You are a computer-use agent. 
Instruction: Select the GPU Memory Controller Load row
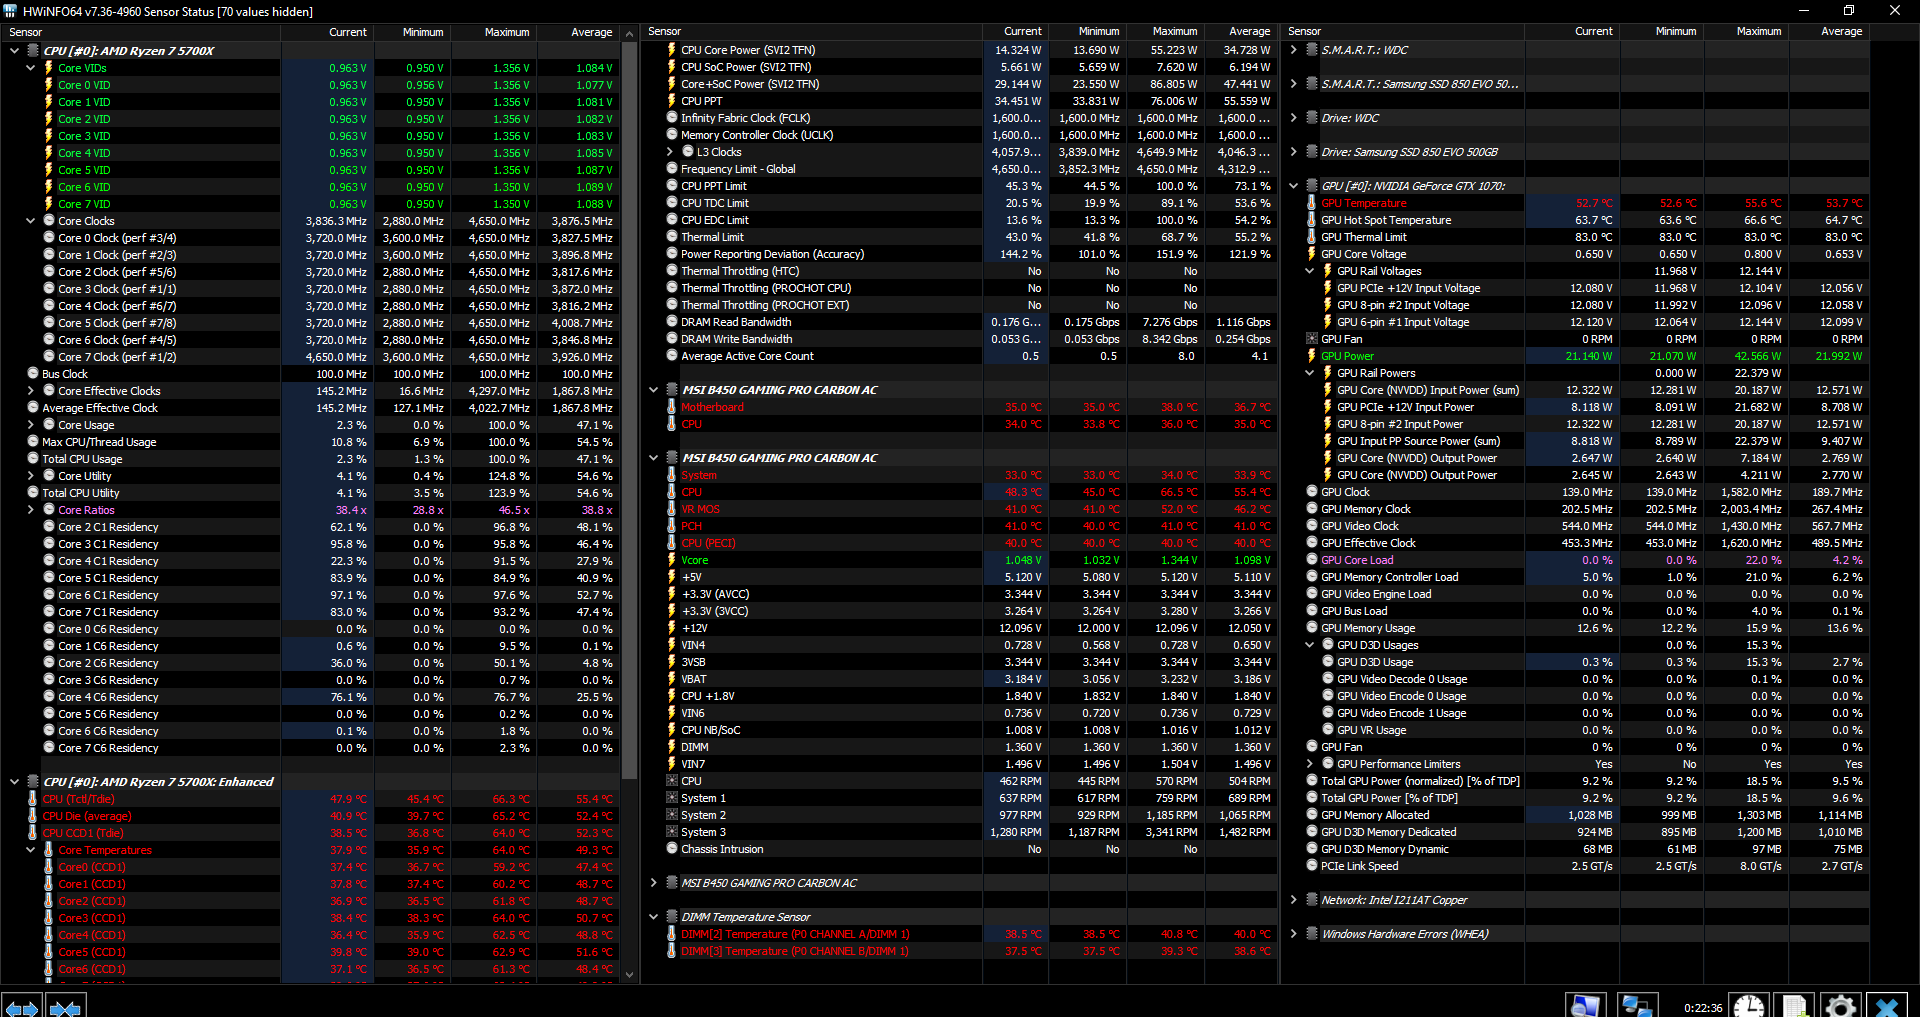click(x=1577, y=577)
